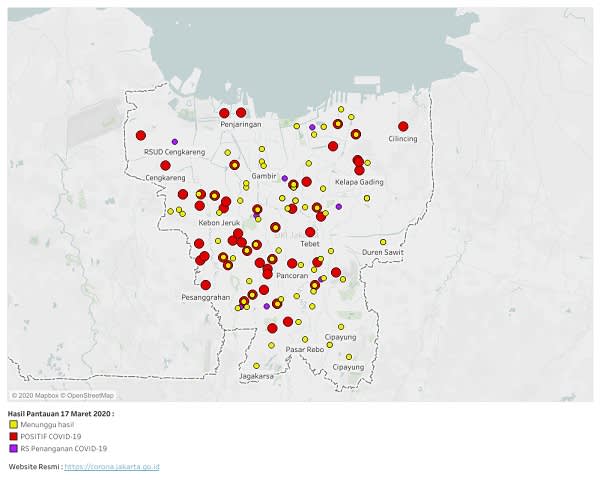Click purple marker below Kelapa Gading label
The height and width of the screenshot is (480, 600).
pyautogui.click(x=339, y=207)
